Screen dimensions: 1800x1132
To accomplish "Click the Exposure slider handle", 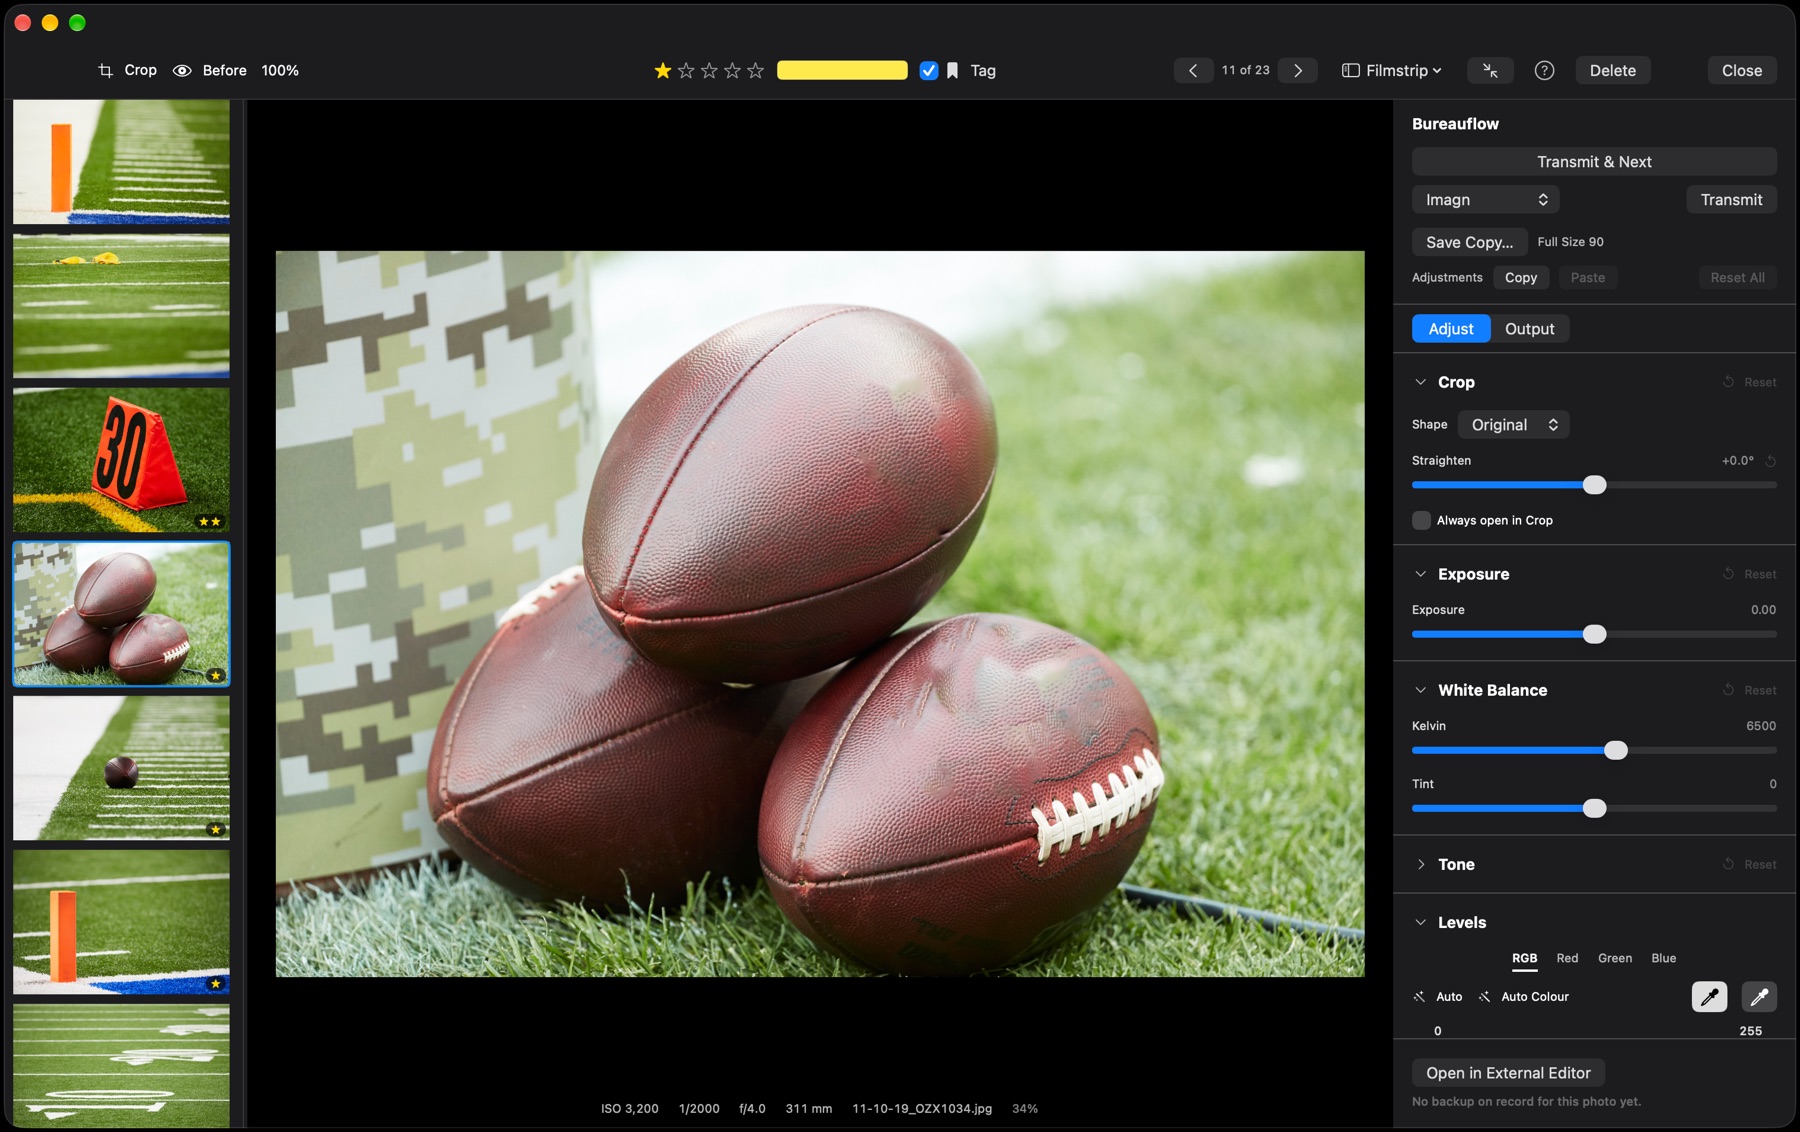I will 1594,634.
